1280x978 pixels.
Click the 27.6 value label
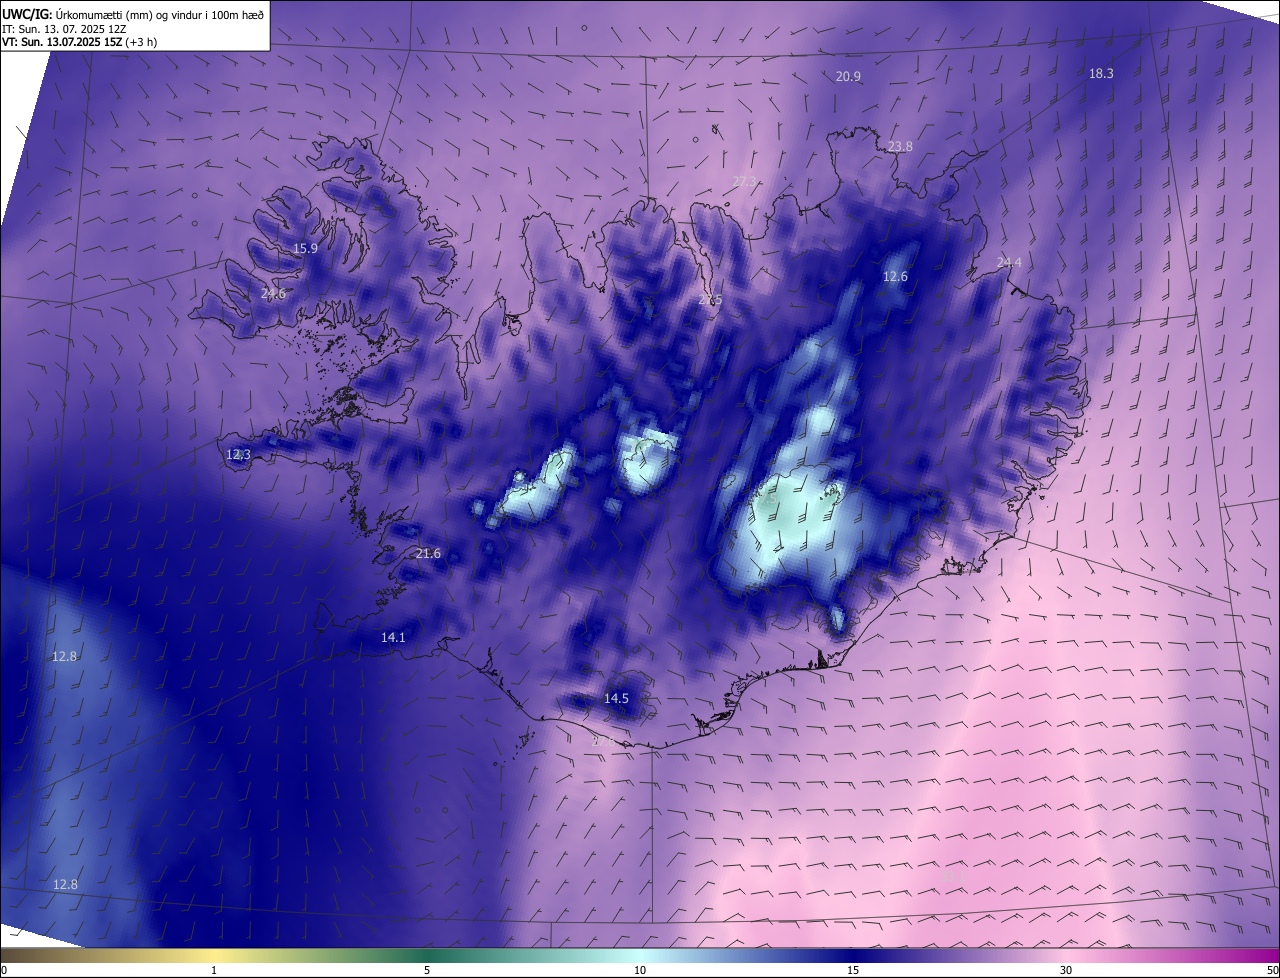click(x=605, y=742)
